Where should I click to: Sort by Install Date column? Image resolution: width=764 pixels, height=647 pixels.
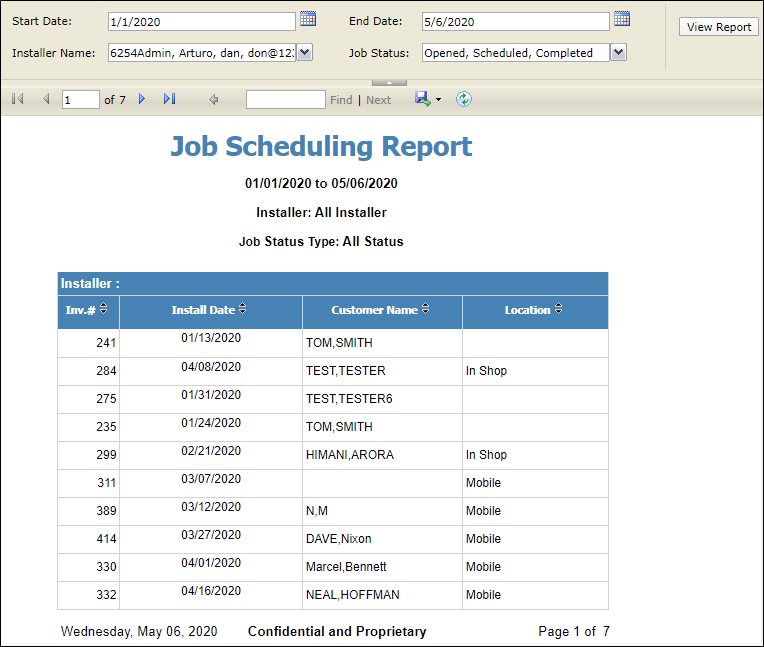(x=243, y=308)
